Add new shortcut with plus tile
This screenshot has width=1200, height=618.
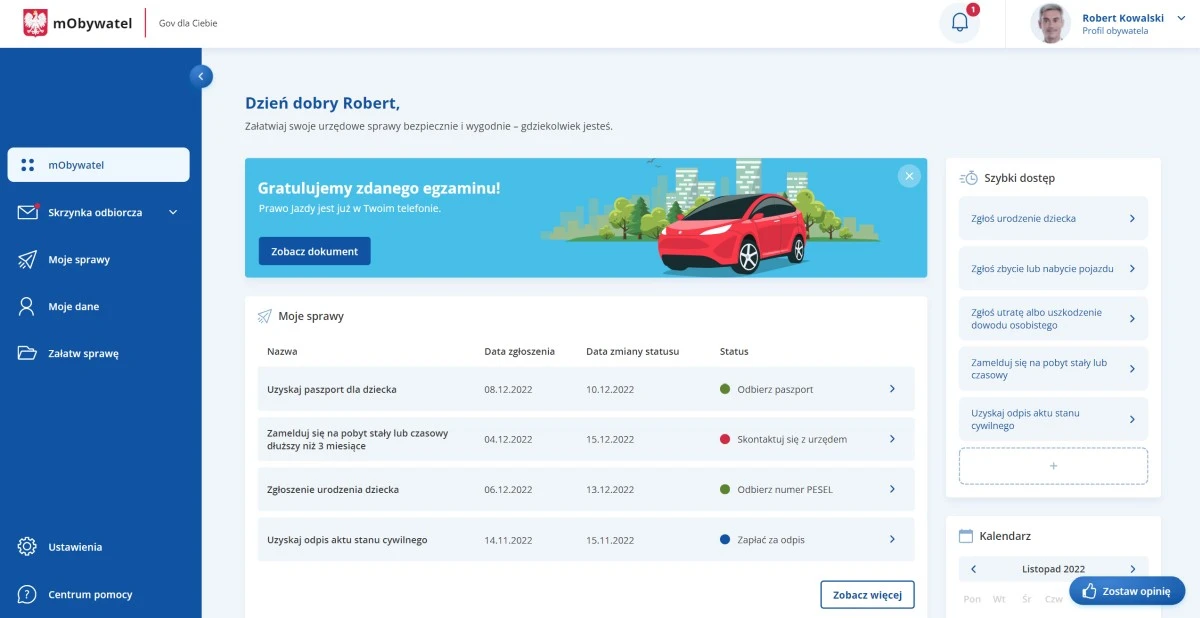point(1053,466)
